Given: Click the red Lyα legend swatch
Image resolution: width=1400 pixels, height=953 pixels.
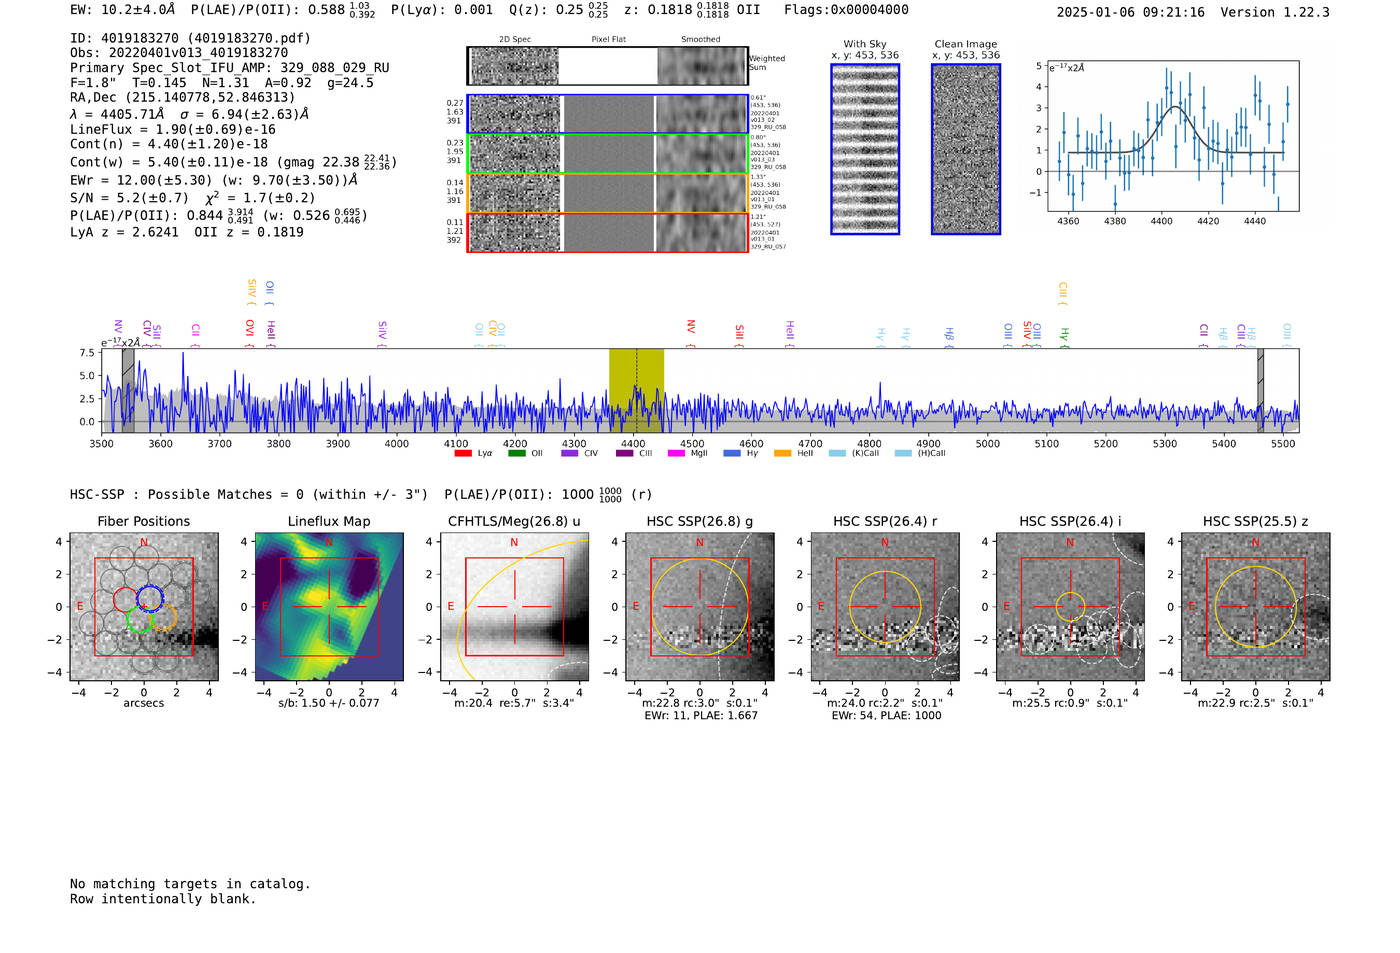Looking at the screenshot, I should [463, 453].
